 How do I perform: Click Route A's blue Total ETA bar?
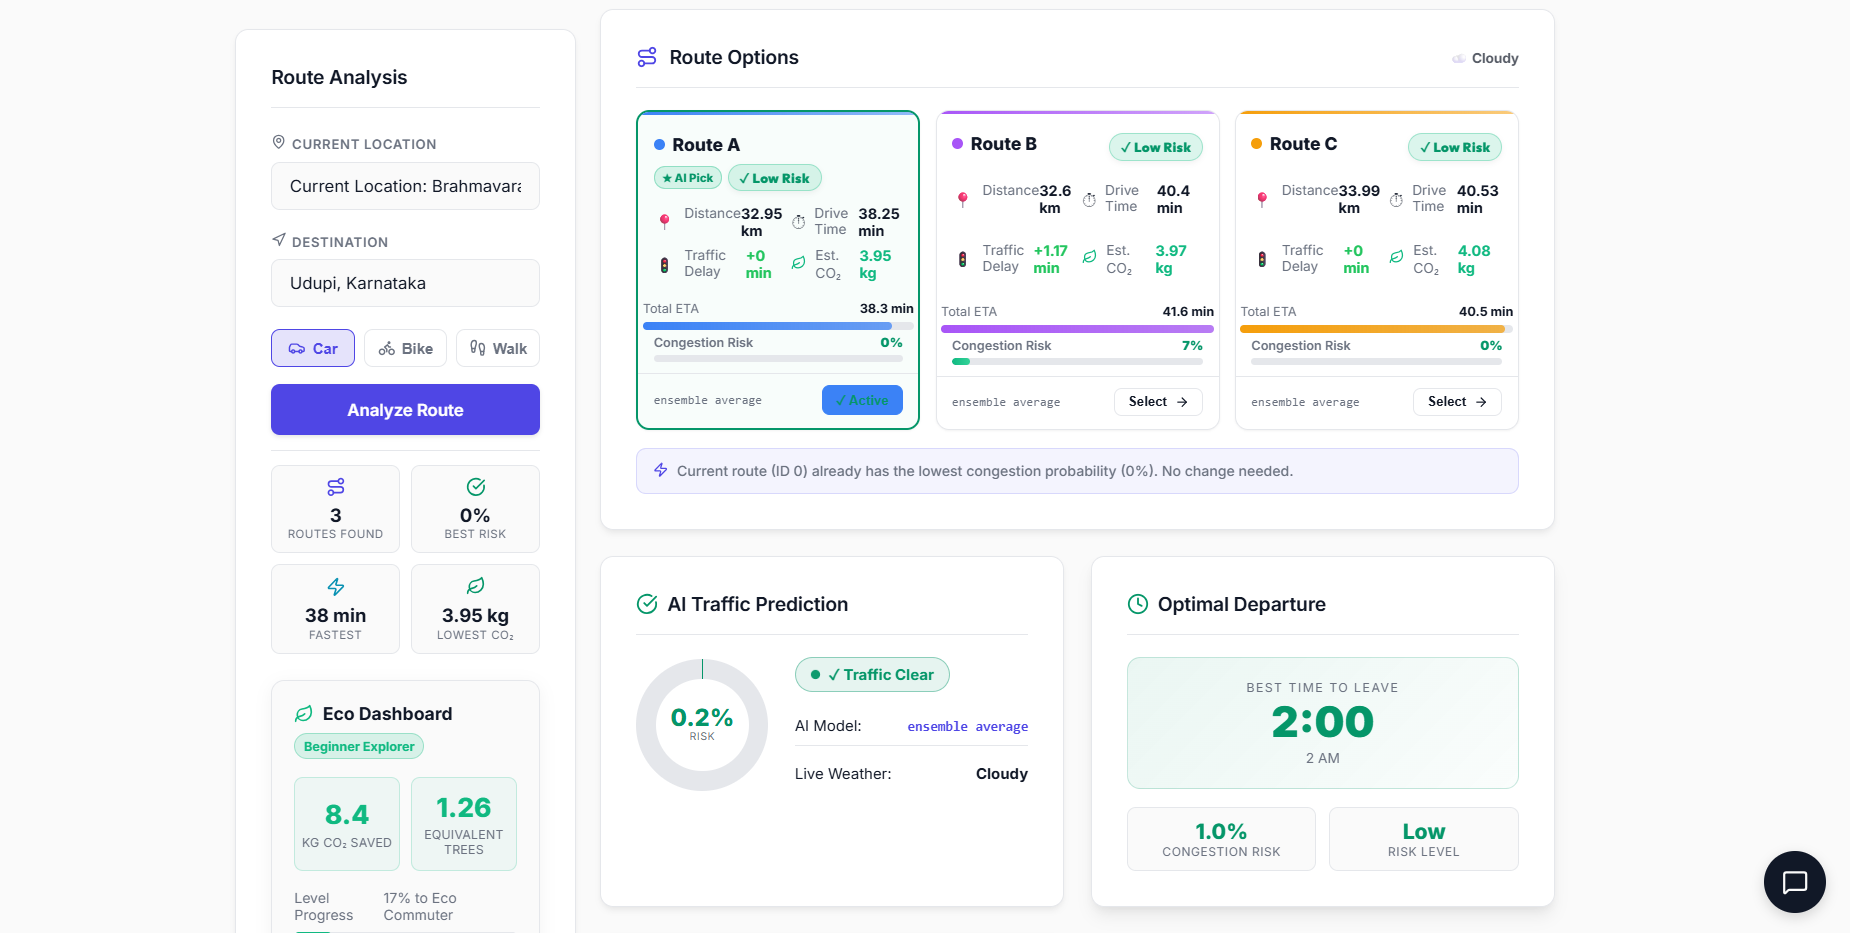778,326
